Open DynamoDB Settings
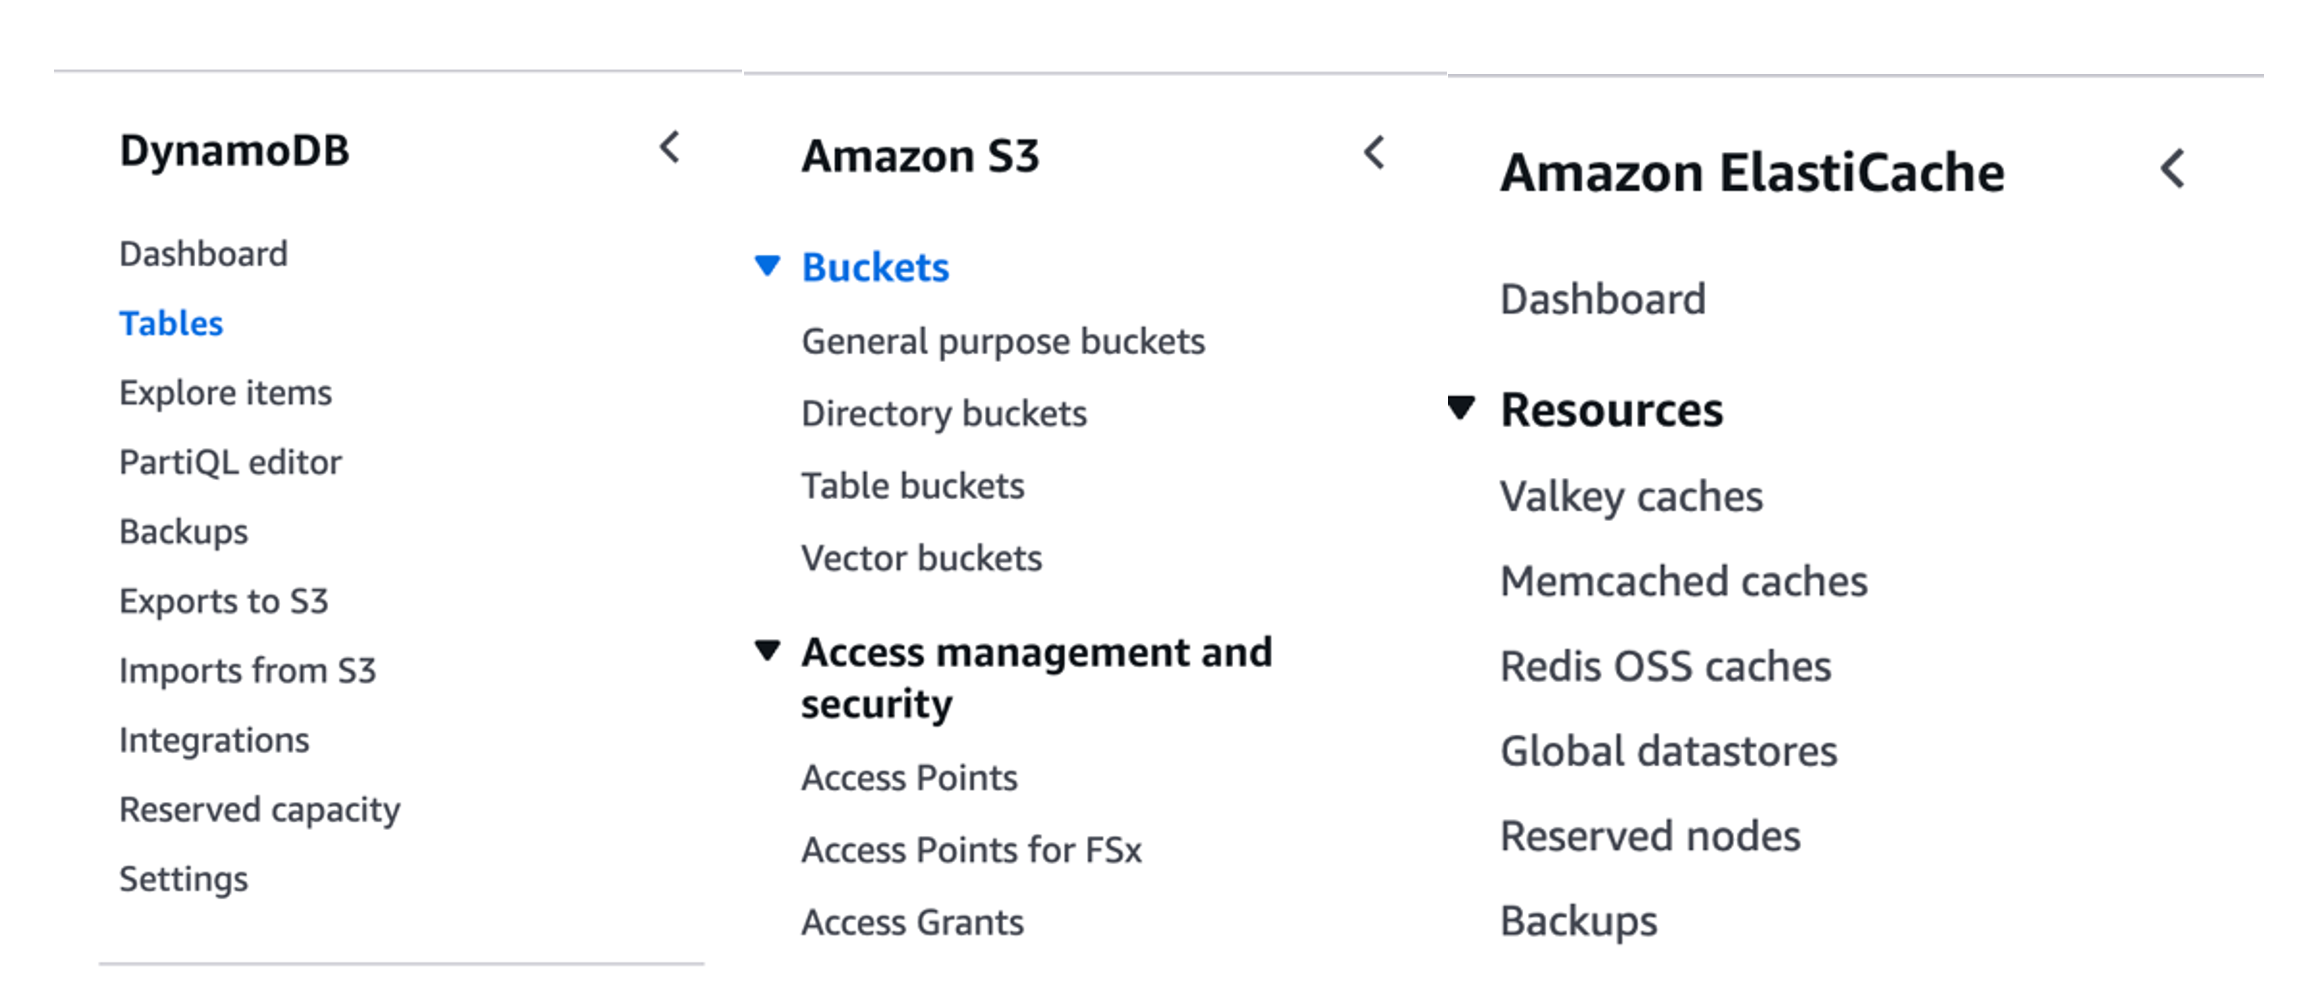 (x=183, y=879)
